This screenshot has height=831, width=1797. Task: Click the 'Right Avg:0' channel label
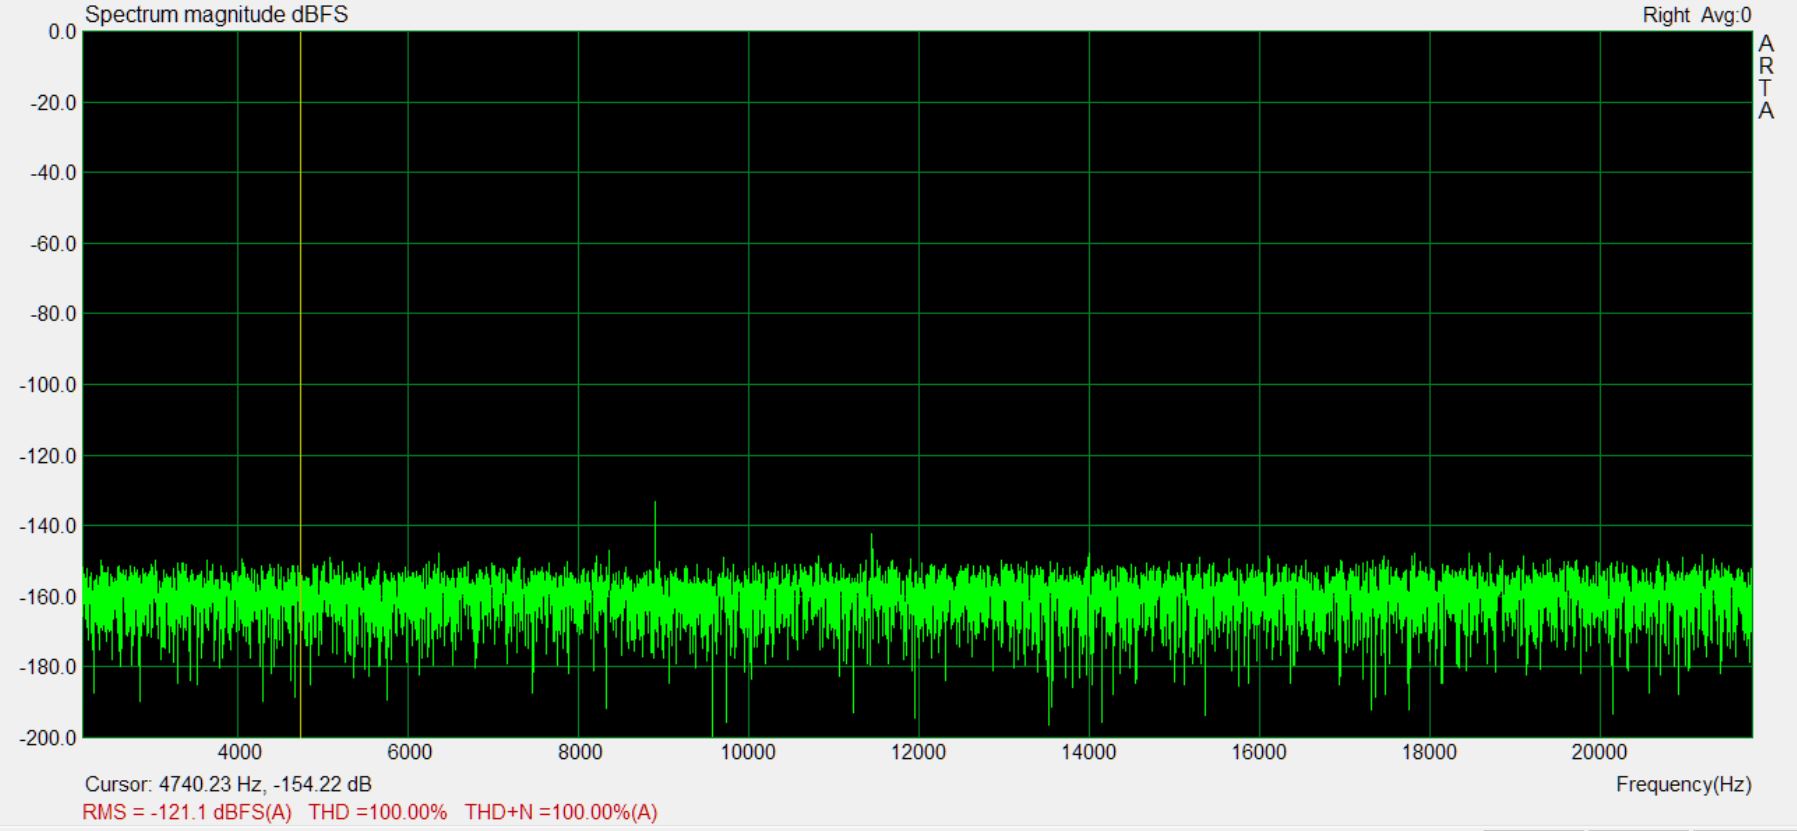coord(1697,15)
